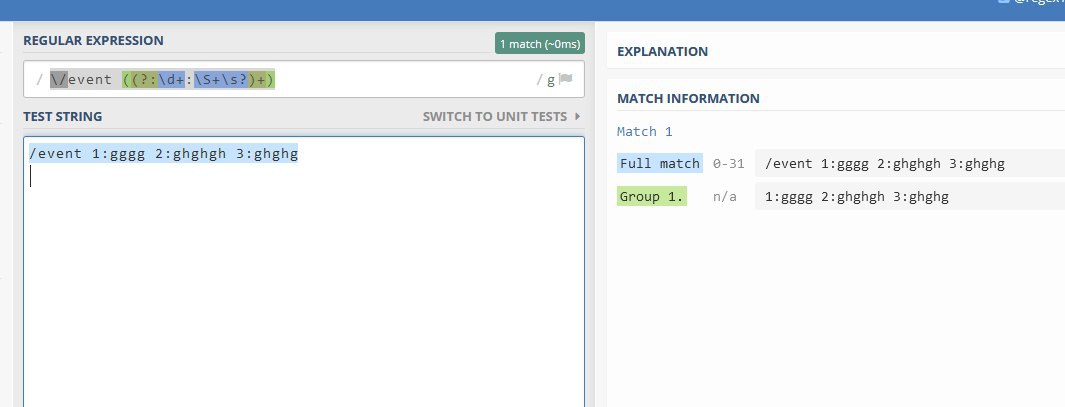This screenshot has width=1065, height=407.
Task: Click the Group 1 captured value text
Action: click(856, 197)
